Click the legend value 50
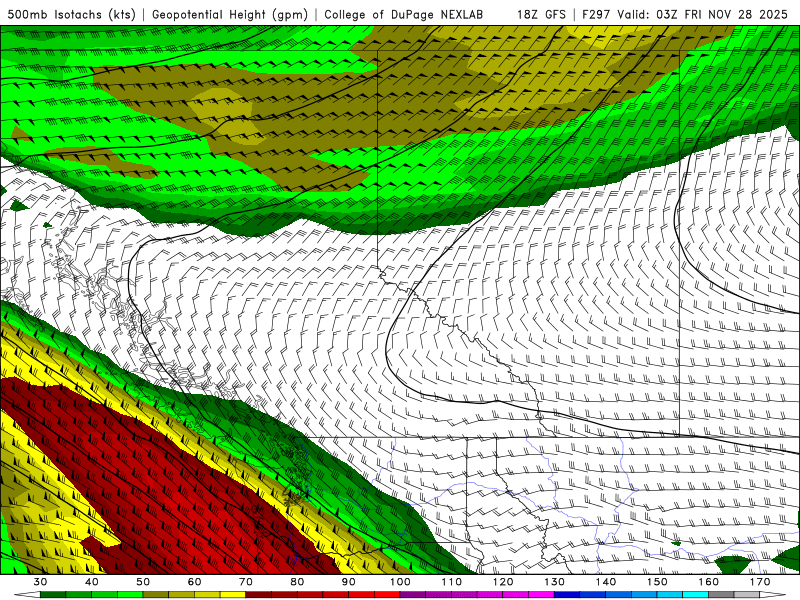Viewport: 800px width, 600px height. [x=143, y=582]
